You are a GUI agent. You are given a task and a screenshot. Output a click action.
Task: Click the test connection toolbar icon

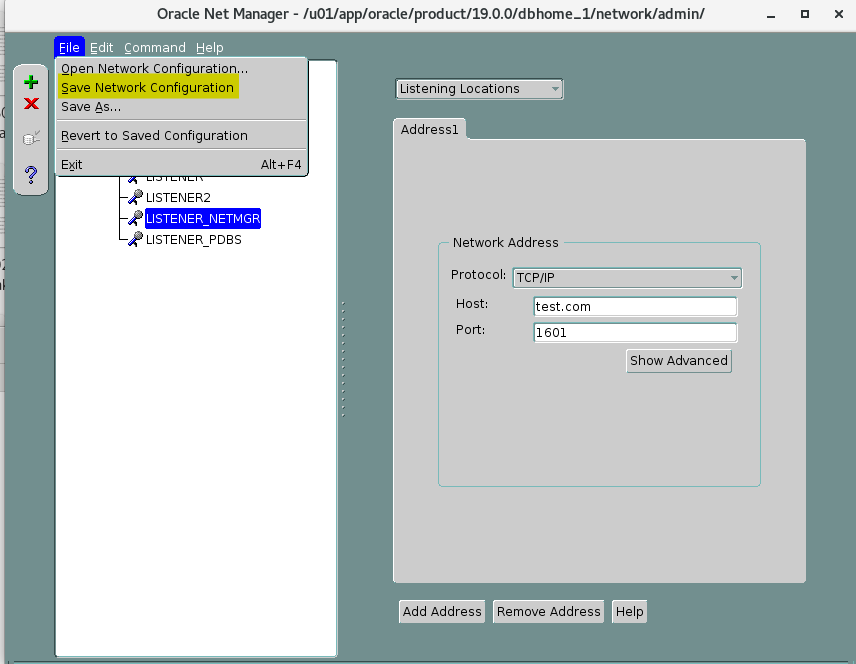coord(31,138)
